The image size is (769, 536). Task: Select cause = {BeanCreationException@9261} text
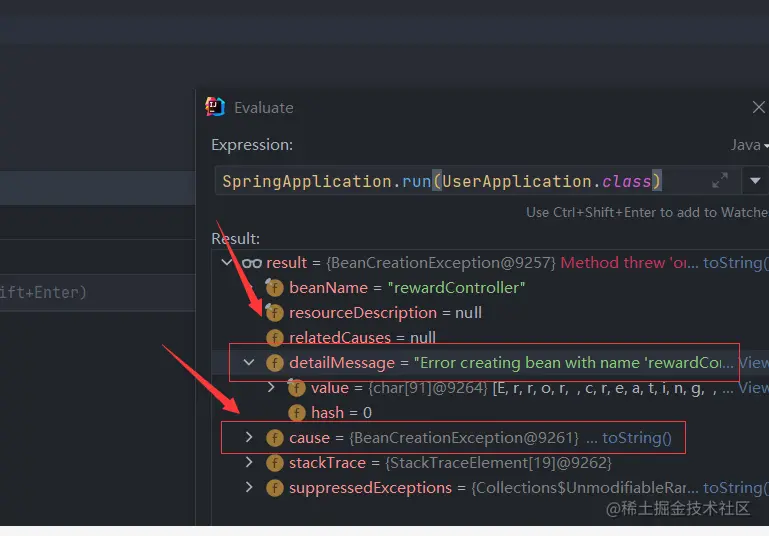(x=434, y=438)
